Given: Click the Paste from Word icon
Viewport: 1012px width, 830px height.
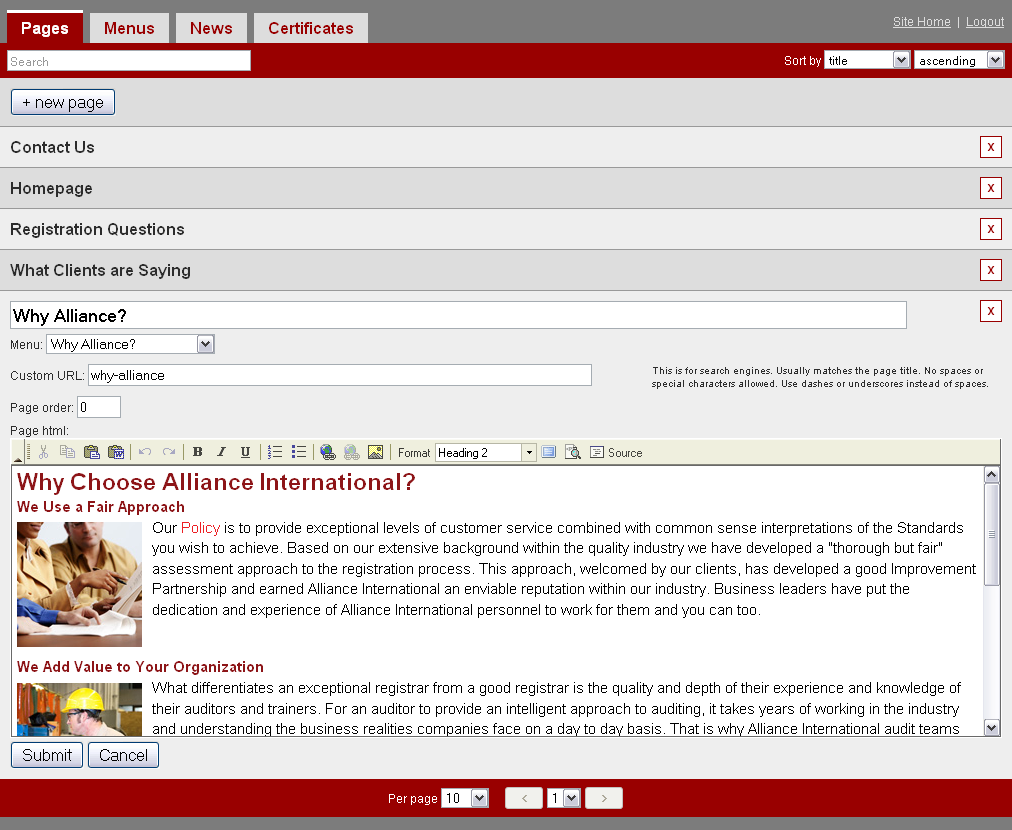Looking at the screenshot, I should (x=115, y=452).
